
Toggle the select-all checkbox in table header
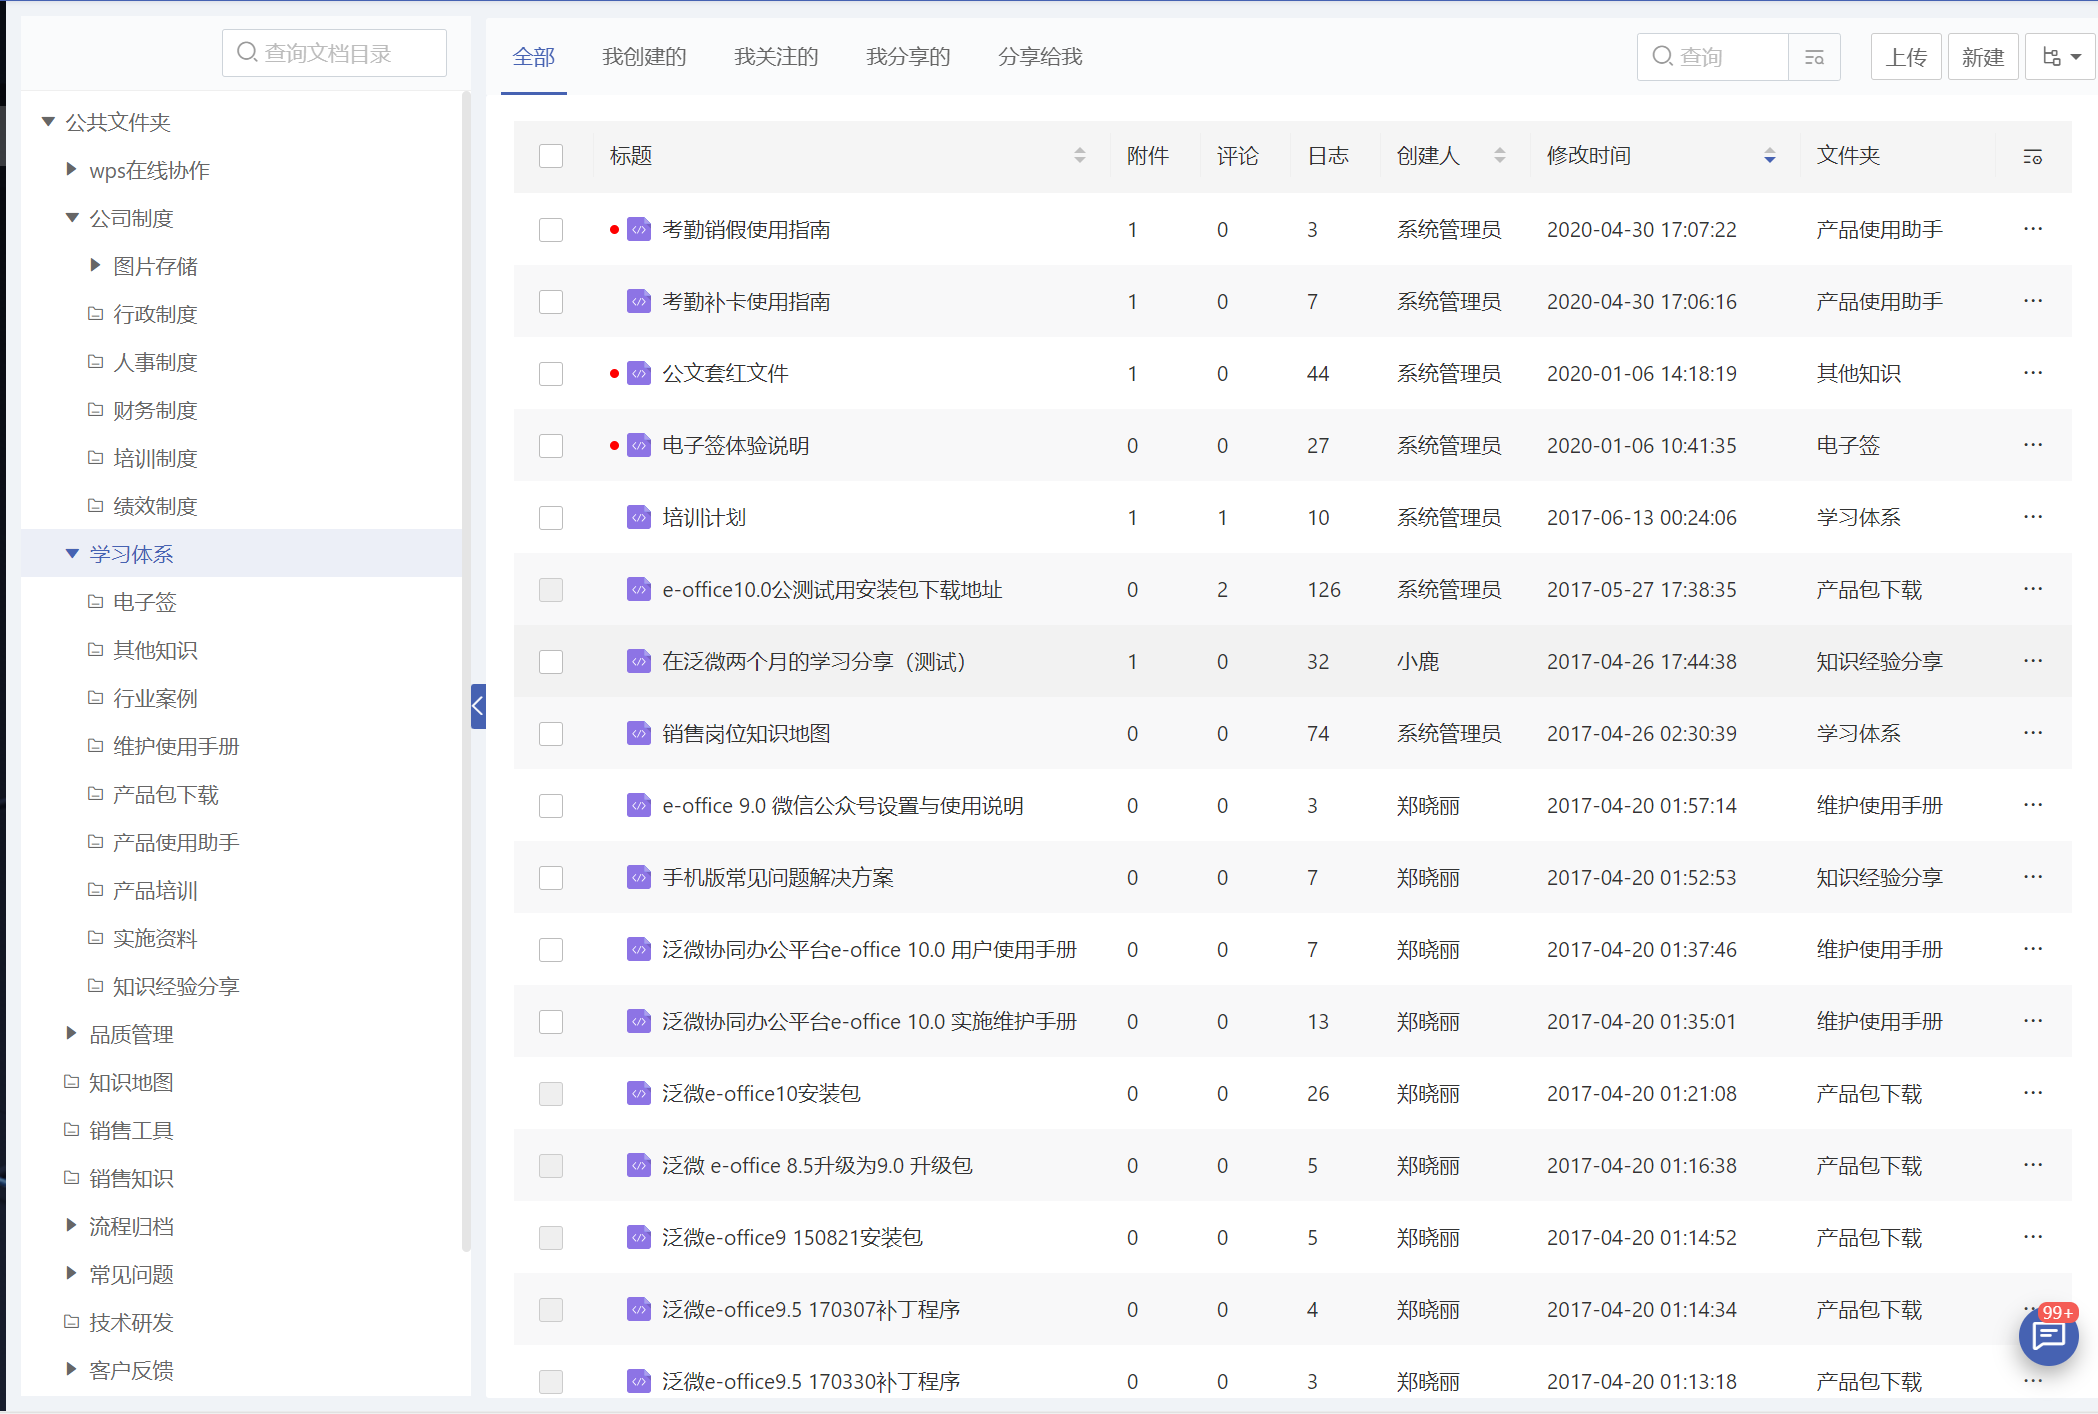(551, 156)
